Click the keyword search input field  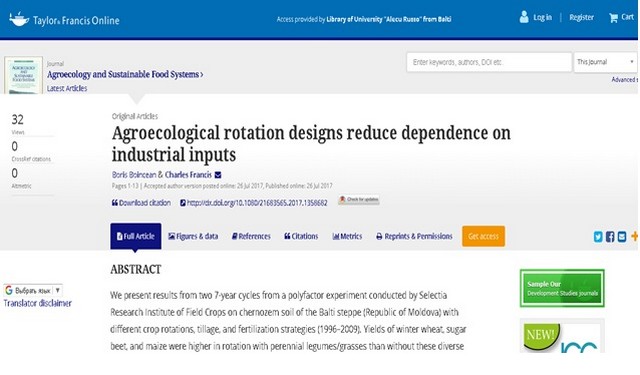[x=489, y=62]
